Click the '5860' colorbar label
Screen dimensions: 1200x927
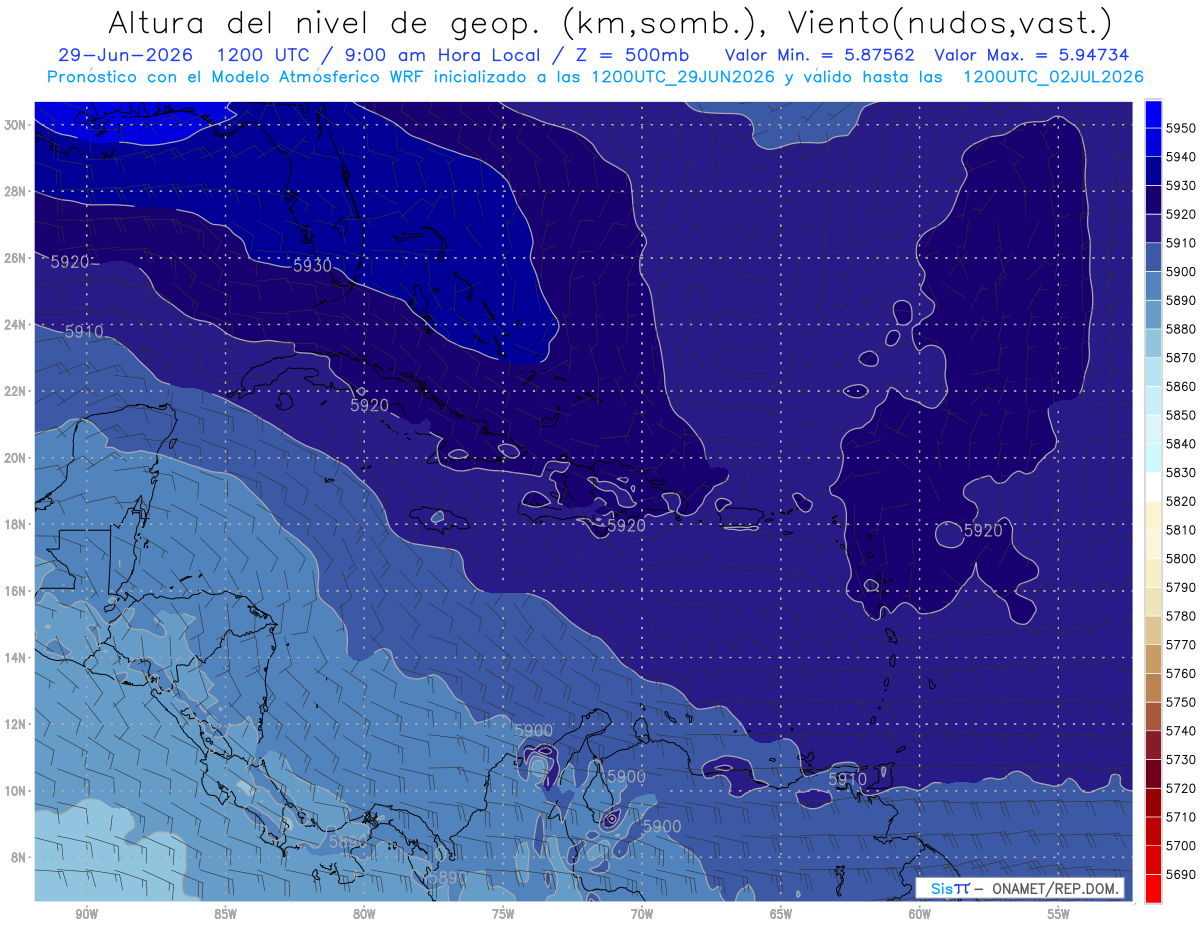tap(1181, 386)
